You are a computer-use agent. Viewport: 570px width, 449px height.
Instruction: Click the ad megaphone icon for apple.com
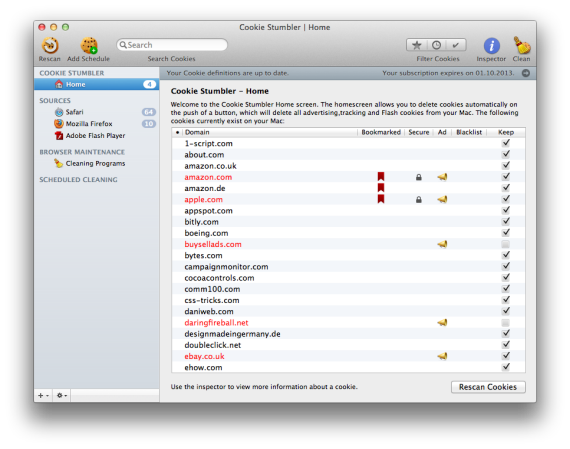point(442,200)
